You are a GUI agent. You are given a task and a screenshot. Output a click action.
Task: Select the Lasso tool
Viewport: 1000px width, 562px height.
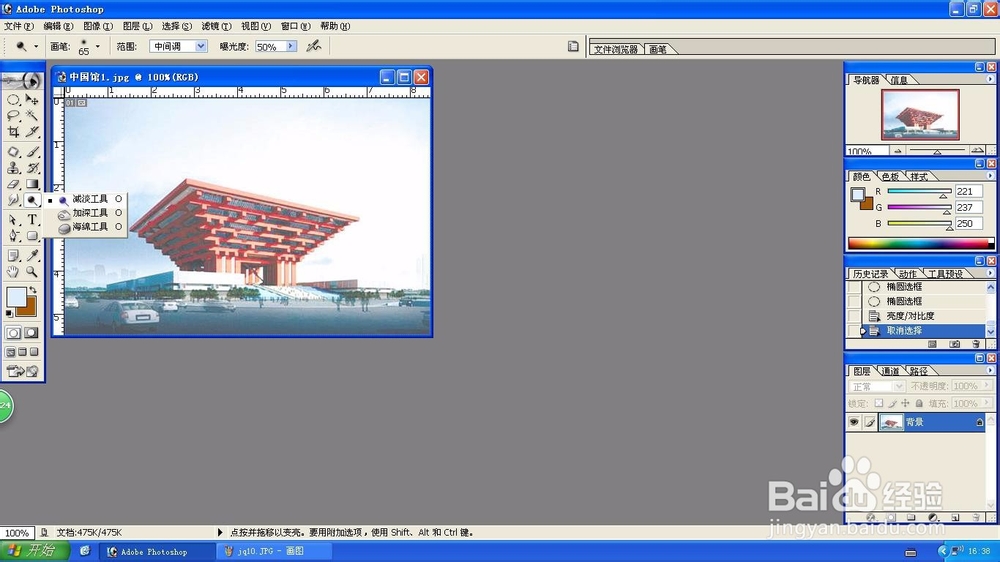pos(13,116)
